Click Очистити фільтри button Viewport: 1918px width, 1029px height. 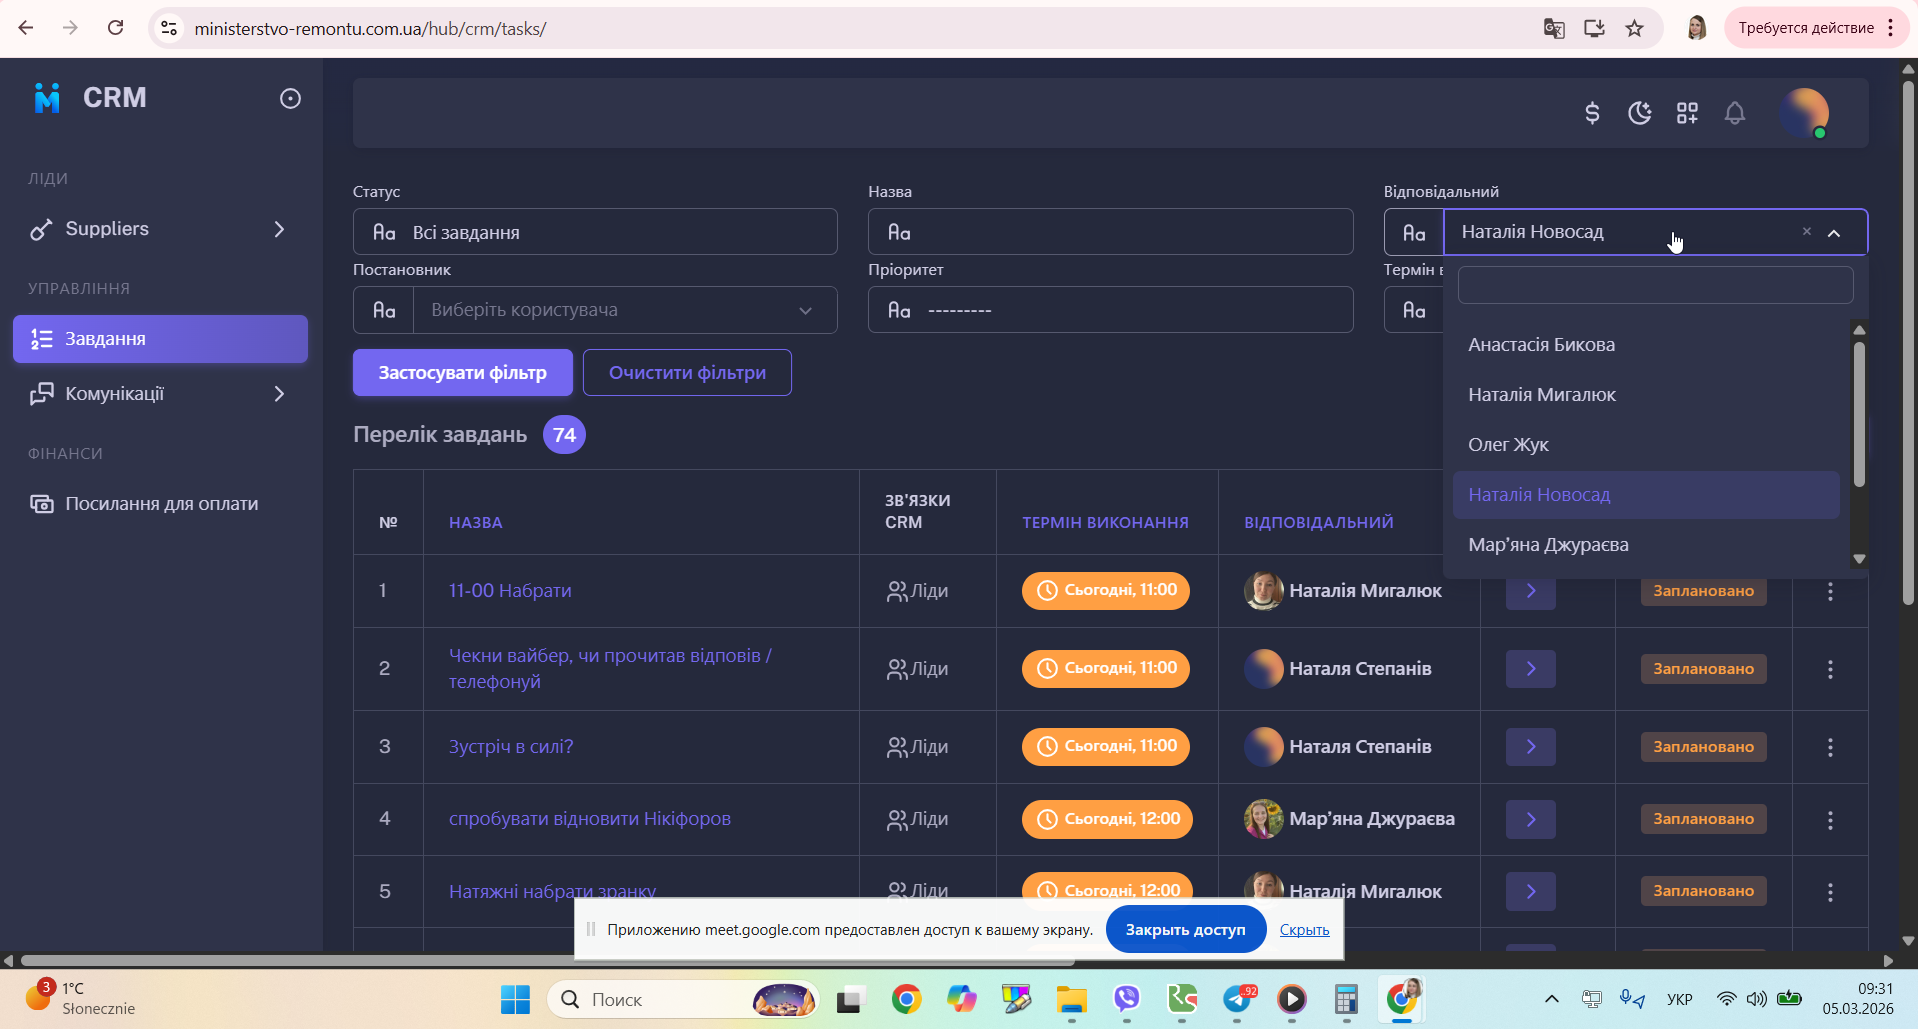tap(687, 373)
